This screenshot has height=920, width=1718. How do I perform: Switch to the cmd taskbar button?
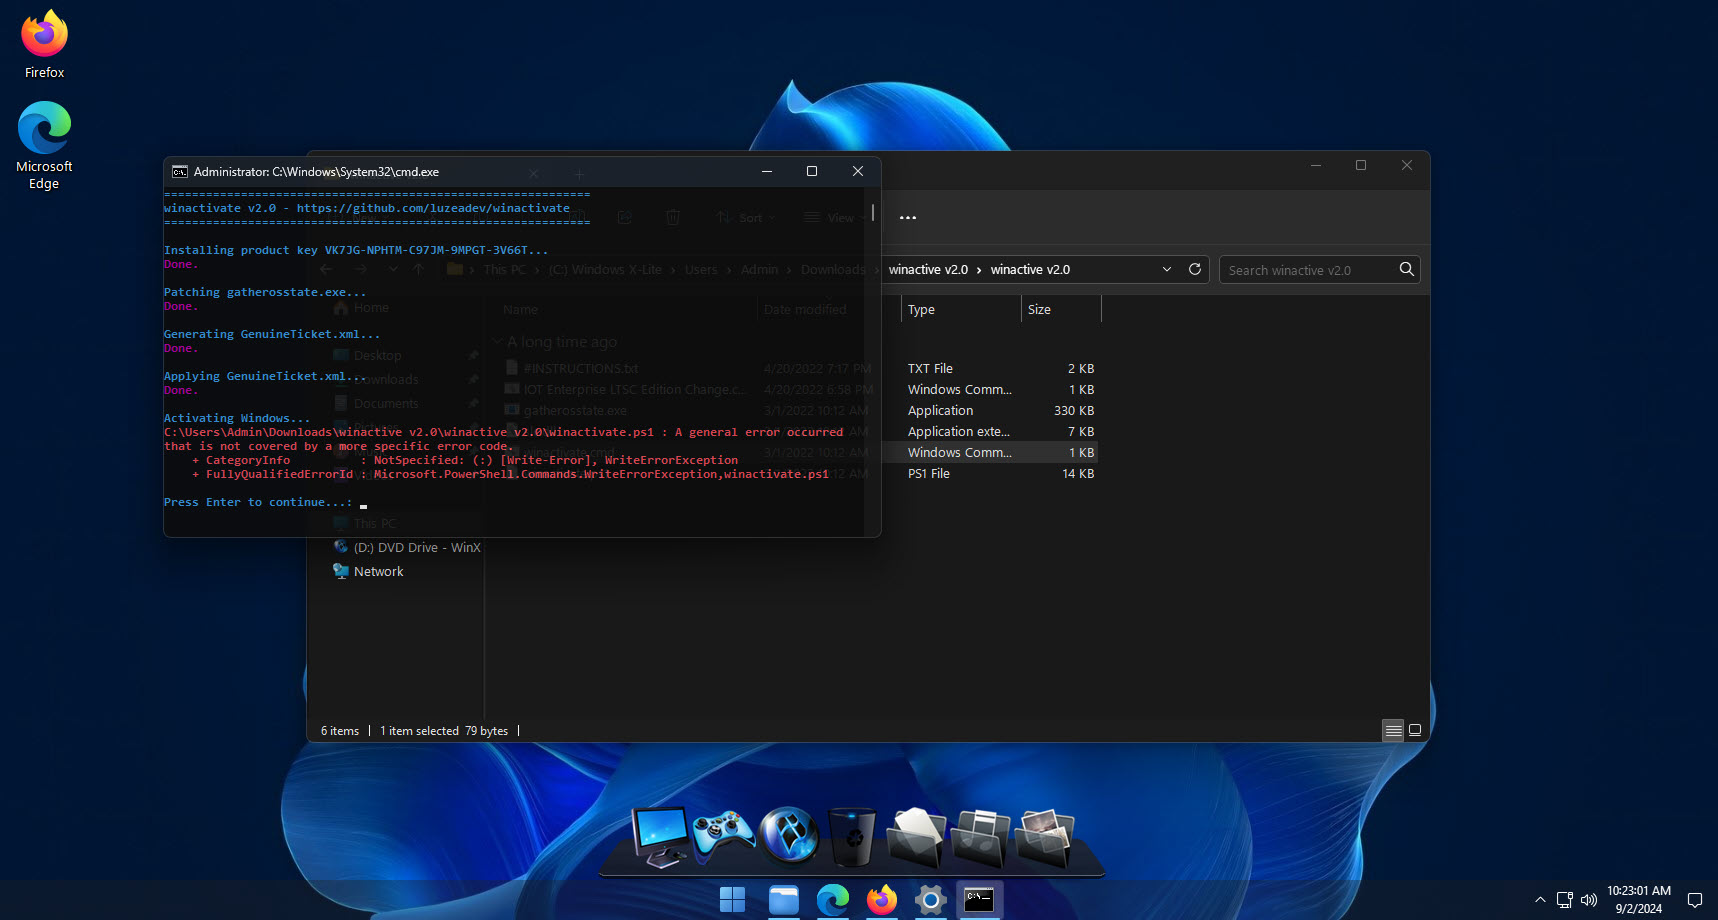click(979, 900)
